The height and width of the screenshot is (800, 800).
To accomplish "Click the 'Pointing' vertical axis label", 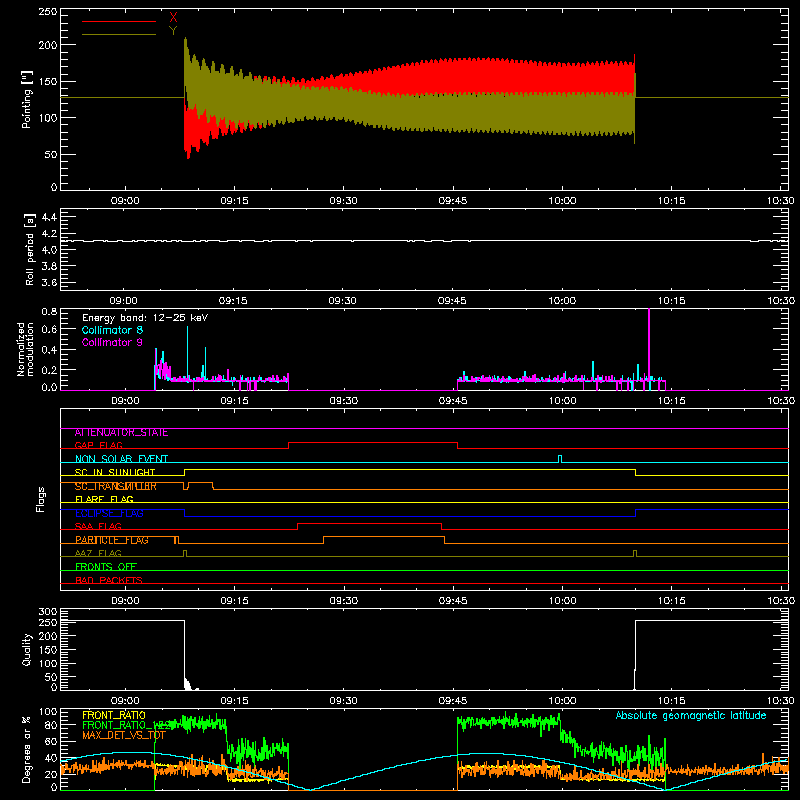I will point(27,99).
